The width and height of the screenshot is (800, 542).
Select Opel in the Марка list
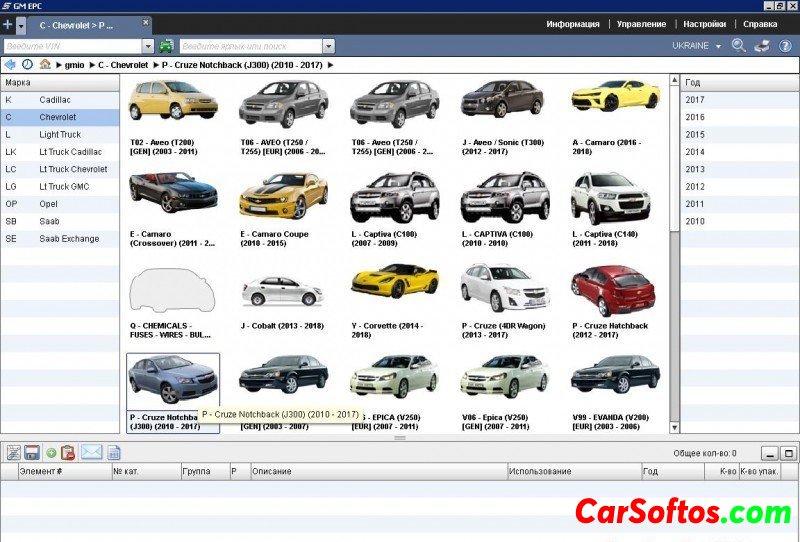(48, 204)
